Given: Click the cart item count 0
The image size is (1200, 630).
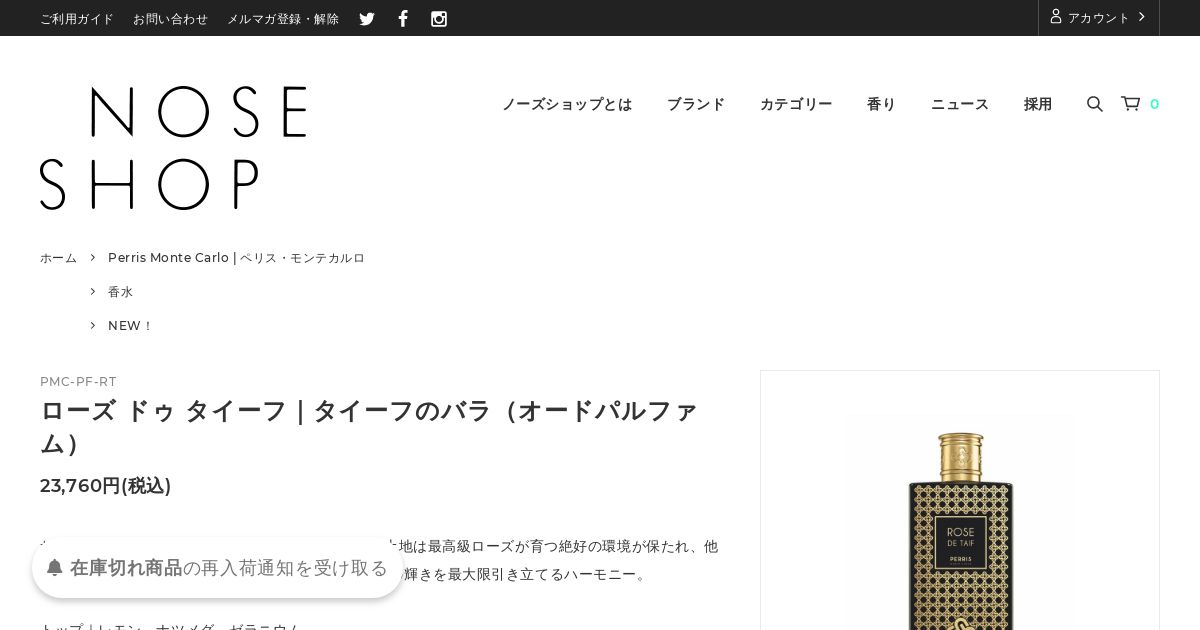Looking at the screenshot, I should pyautogui.click(x=1154, y=104).
